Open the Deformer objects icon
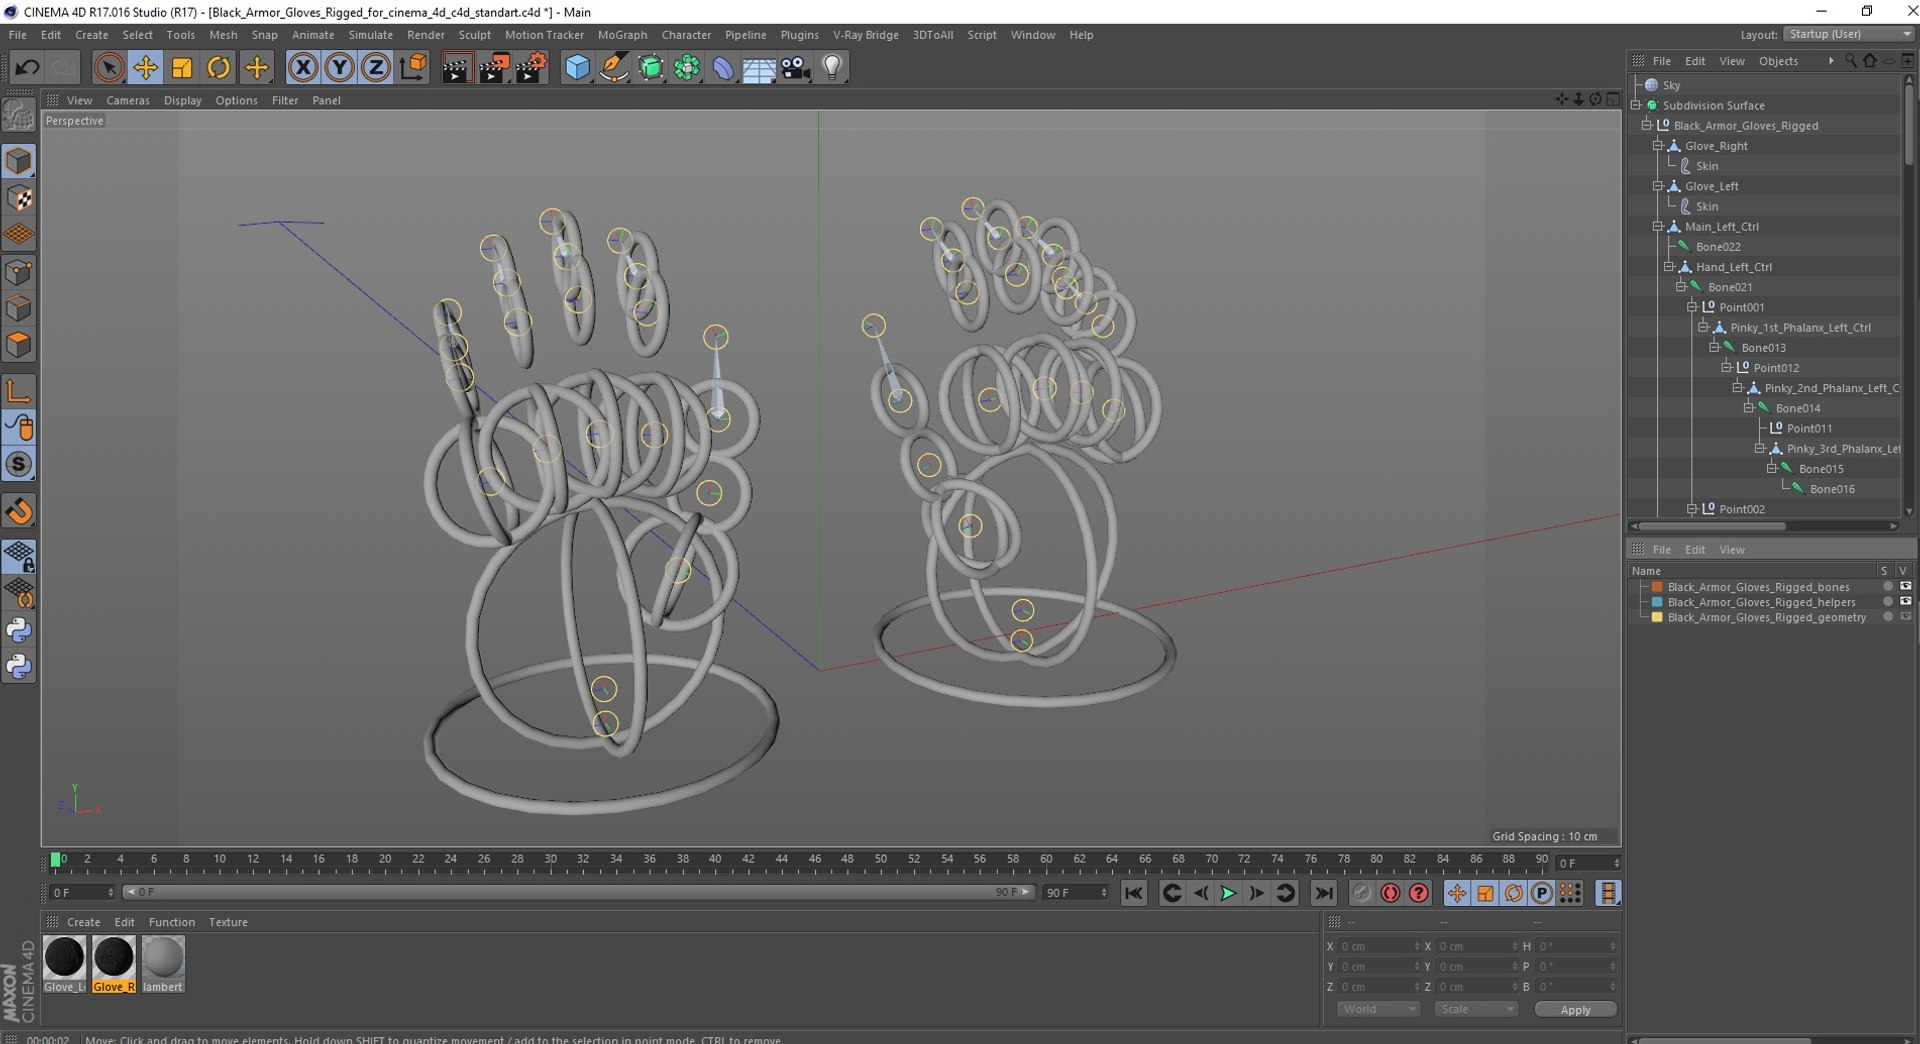This screenshot has height=1044, width=1920. (723, 67)
